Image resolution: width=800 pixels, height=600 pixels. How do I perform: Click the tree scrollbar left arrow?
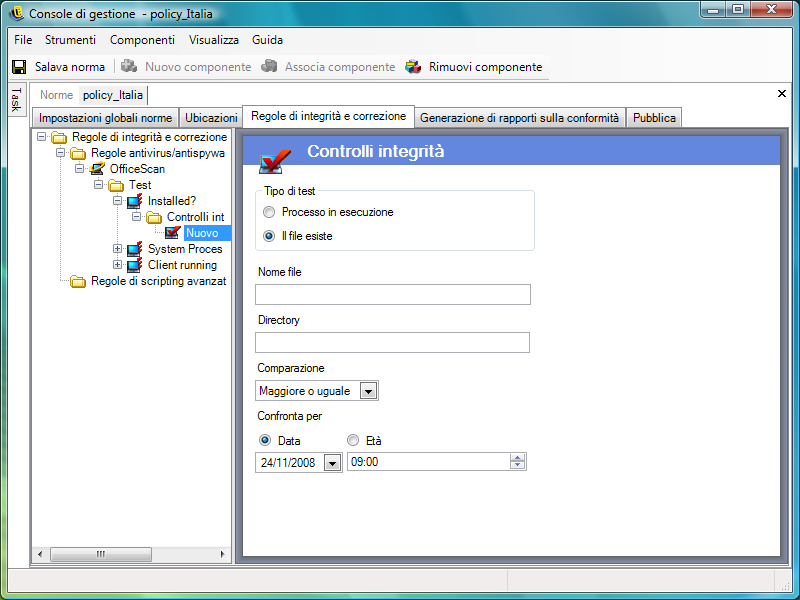(40, 554)
